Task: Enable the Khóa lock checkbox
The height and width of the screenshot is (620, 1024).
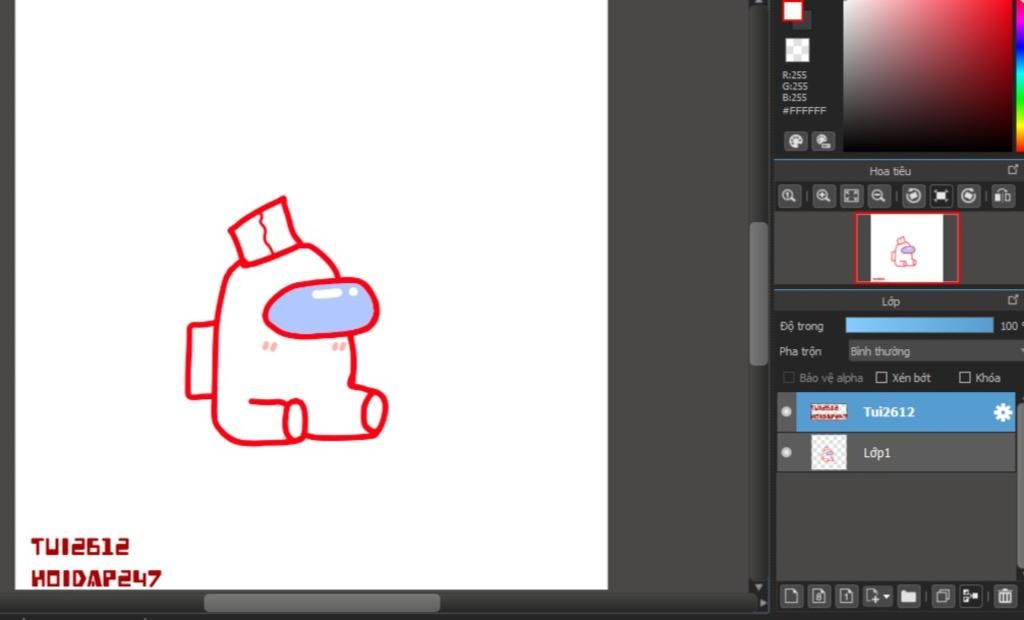Action: point(965,378)
